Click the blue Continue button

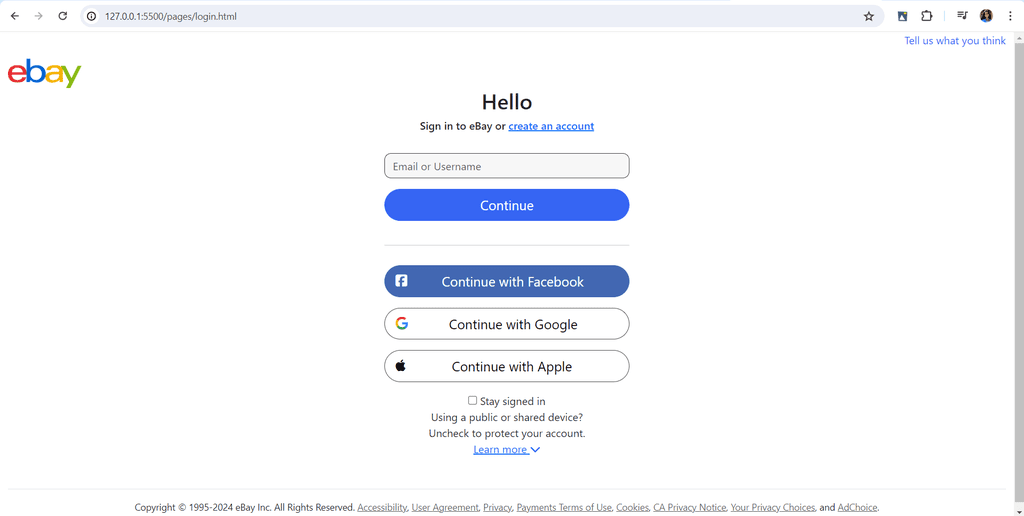(x=507, y=205)
